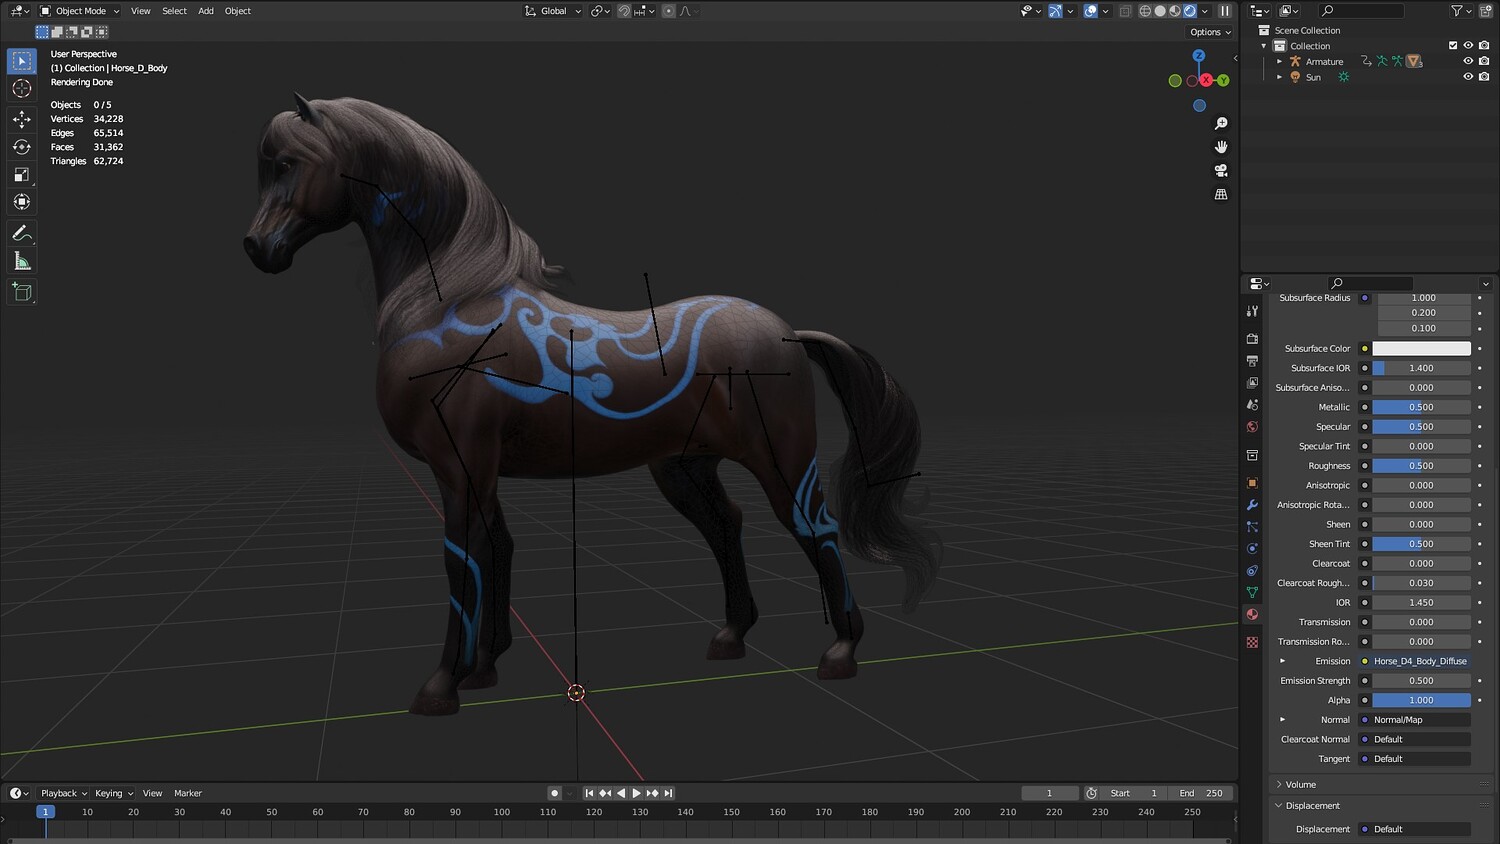Open the Add menu
This screenshot has height=844, width=1500.
pos(206,11)
